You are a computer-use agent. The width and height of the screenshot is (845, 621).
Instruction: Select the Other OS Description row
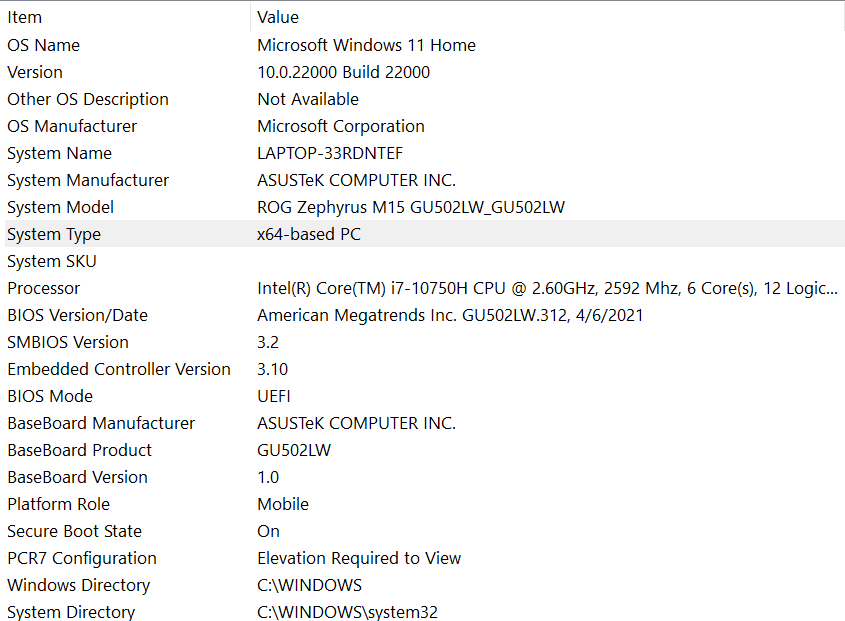click(x=88, y=99)
